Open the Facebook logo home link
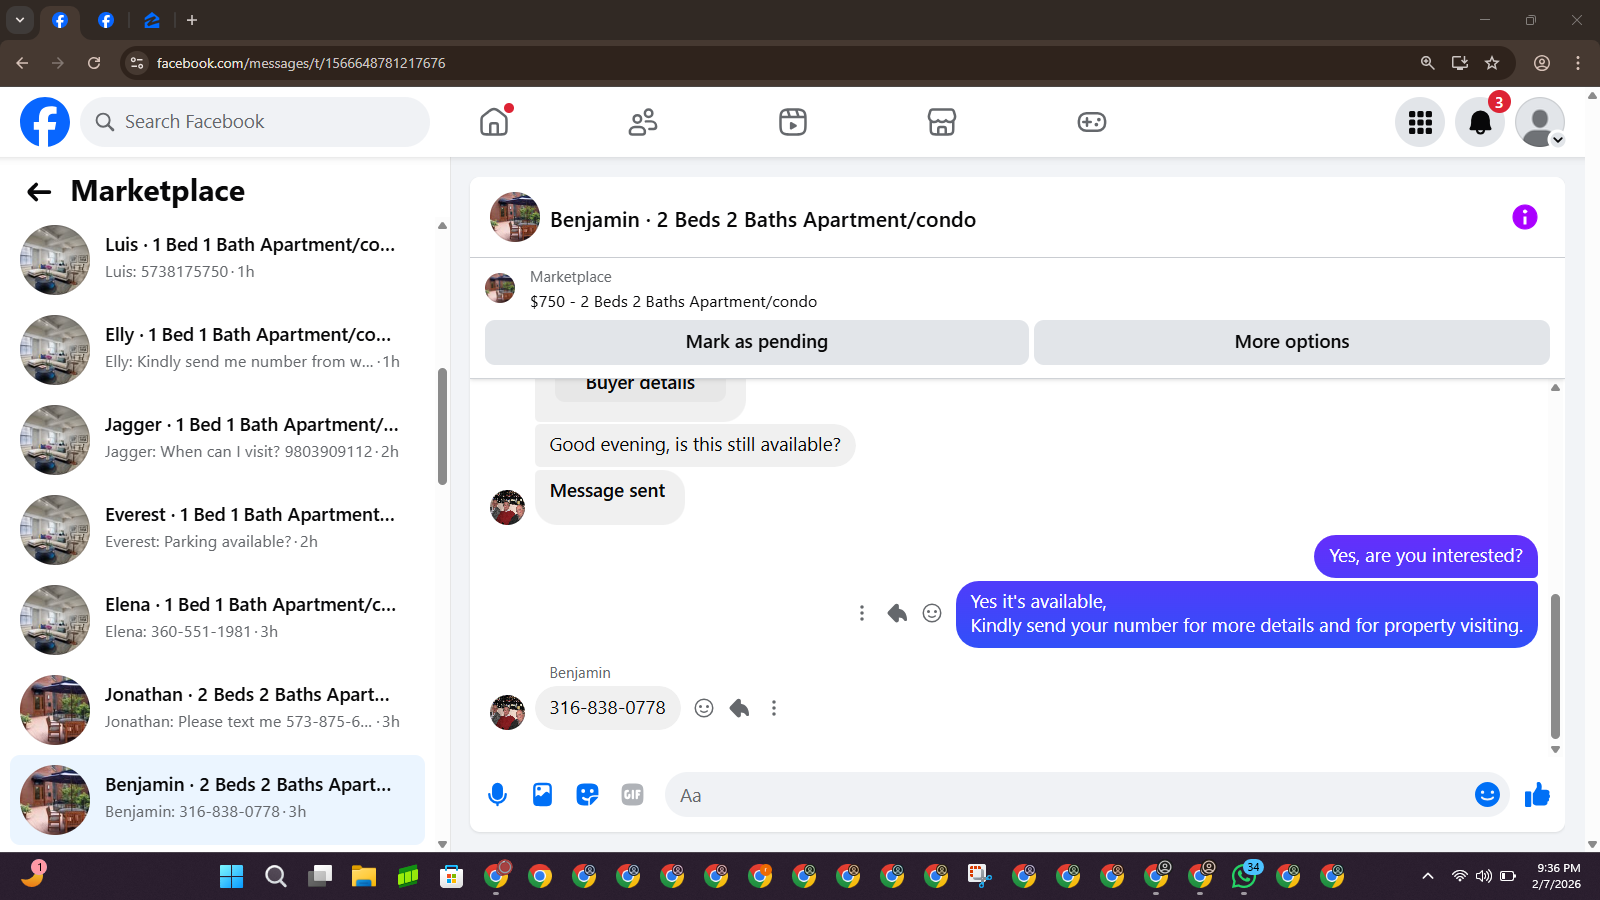This screenshot has width=1600, height=900. 45,122
